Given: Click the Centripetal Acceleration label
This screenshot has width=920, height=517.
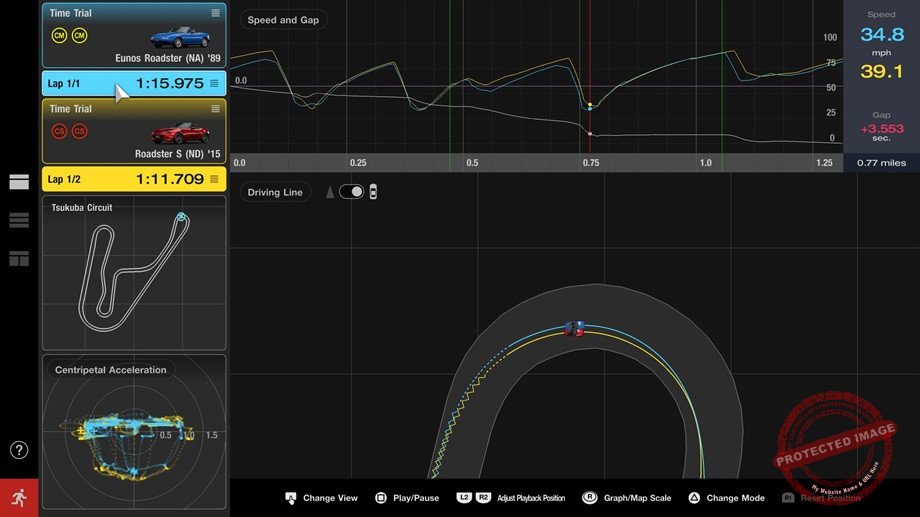Looking at the screenshot, I should pyautogui.click(x=111, y=370).
